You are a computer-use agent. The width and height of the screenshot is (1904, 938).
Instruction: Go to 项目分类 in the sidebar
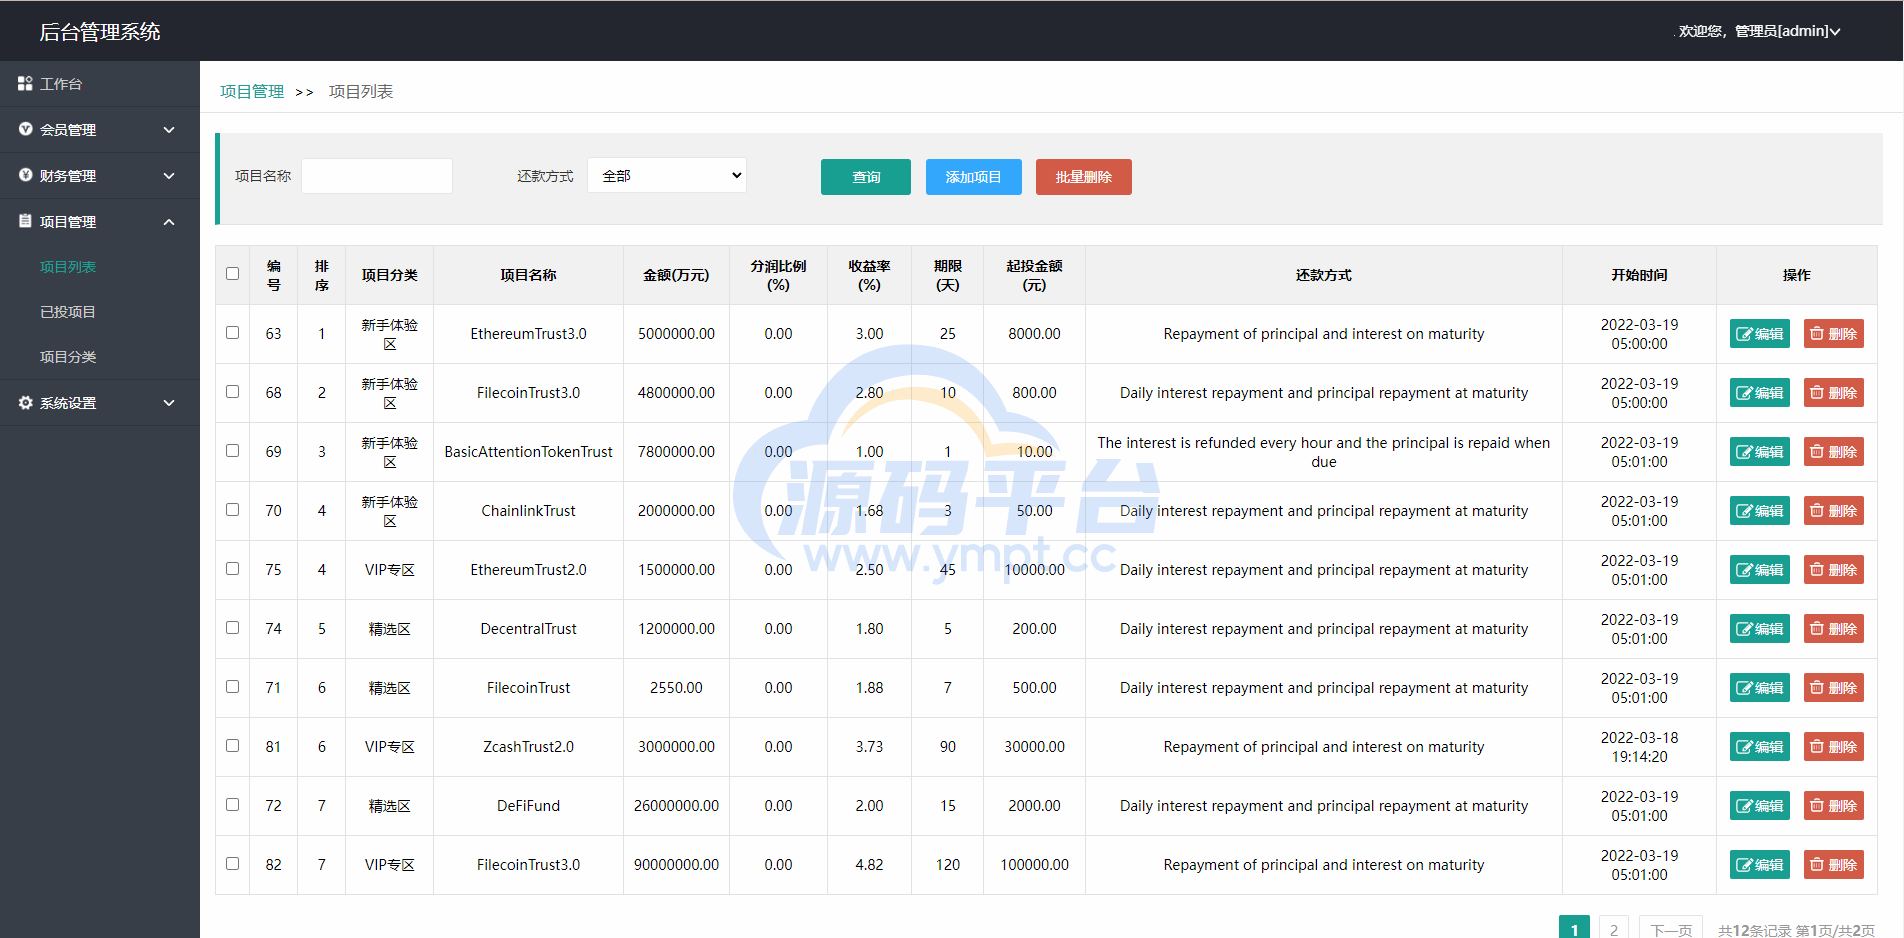68,357
